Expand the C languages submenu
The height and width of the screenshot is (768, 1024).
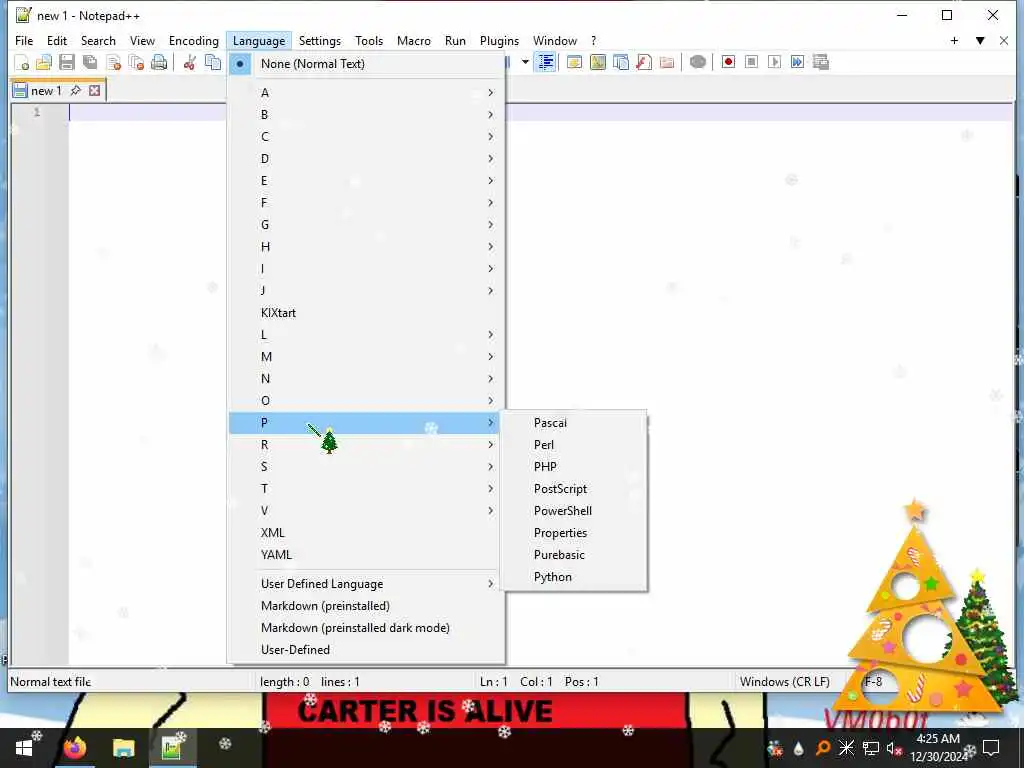(366, 136)
